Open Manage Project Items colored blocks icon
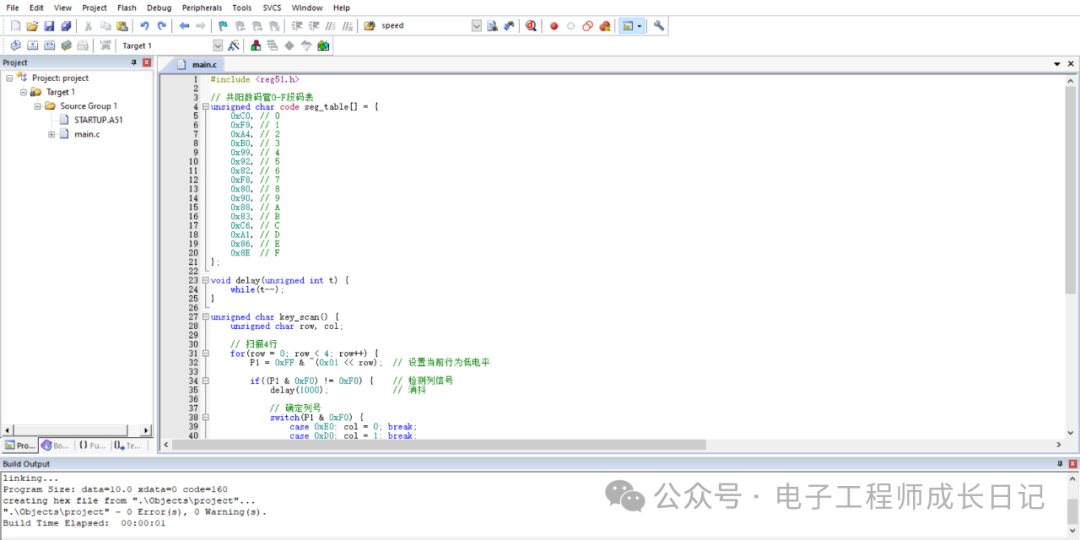The width and height of the screenshot is (1080, 540). pos(256,45)
